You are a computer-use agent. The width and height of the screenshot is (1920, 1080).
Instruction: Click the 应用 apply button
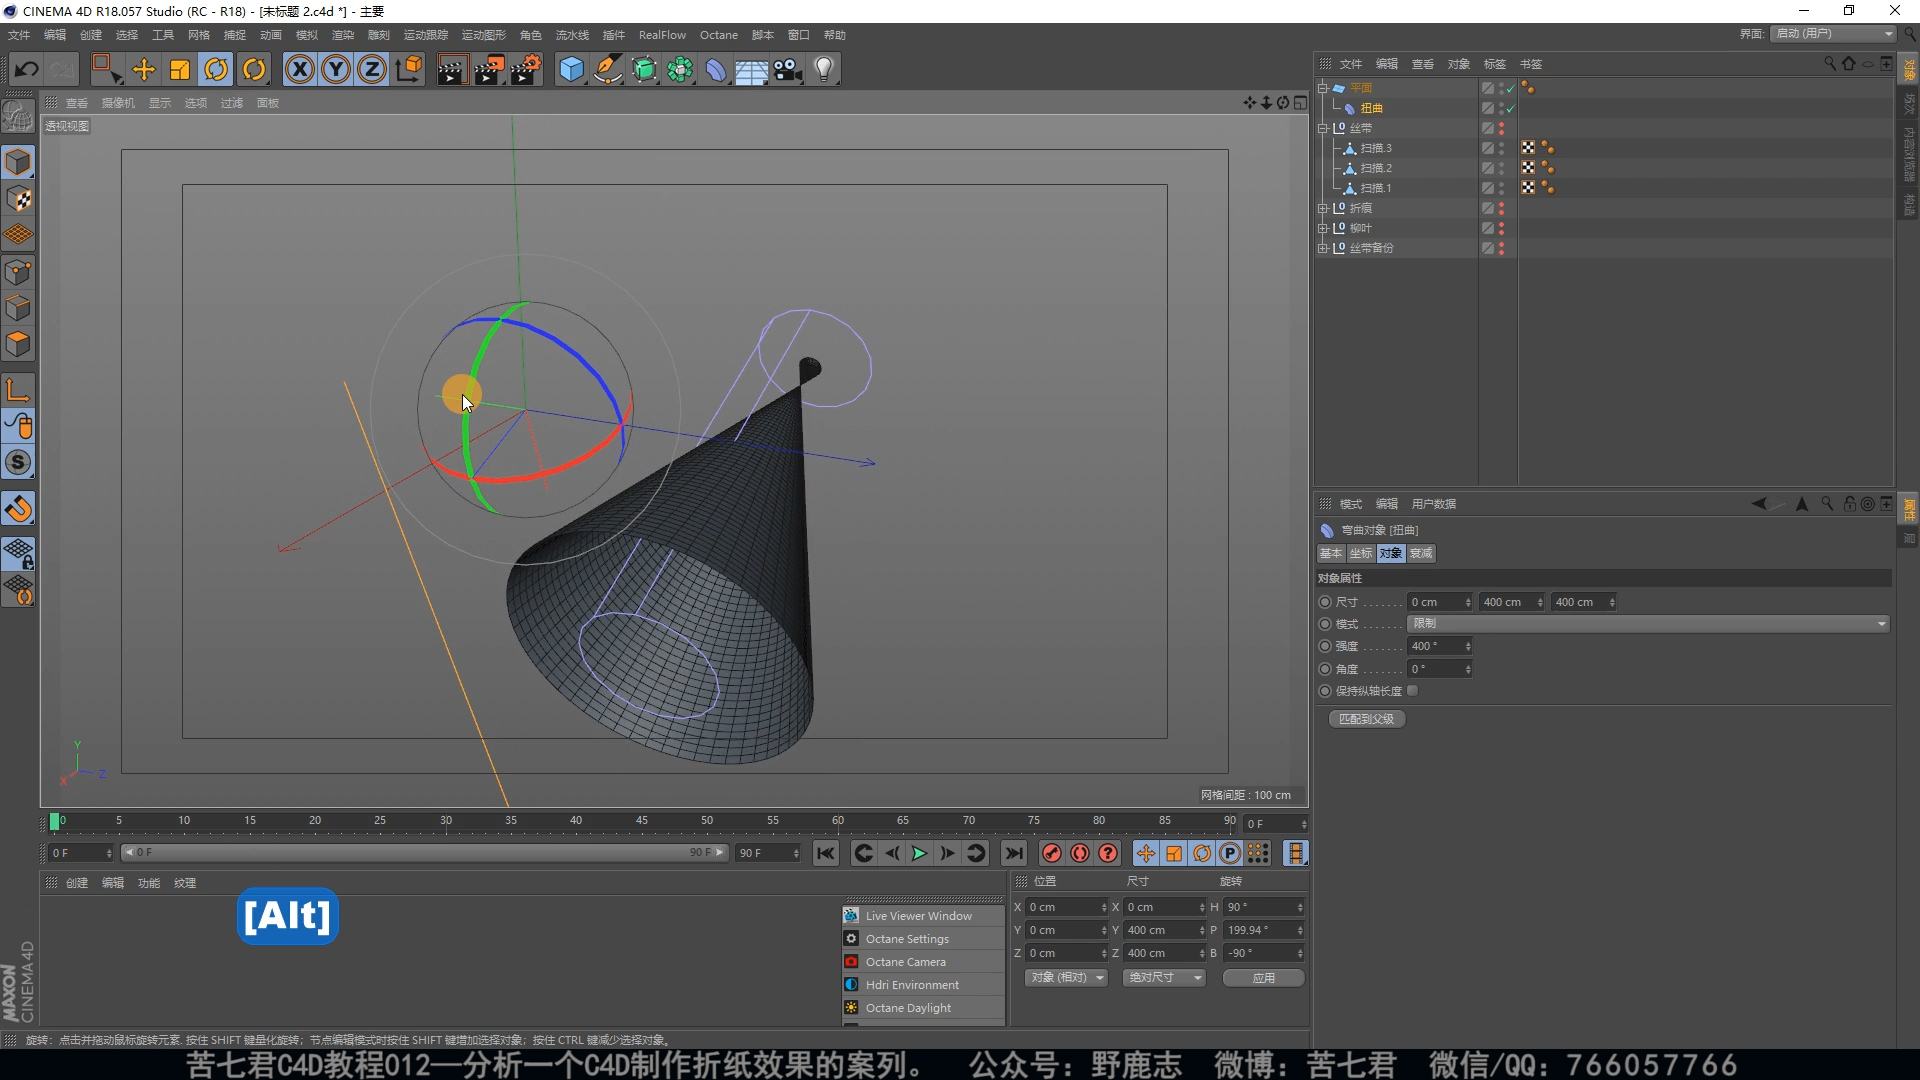pyautogui.click(x=1264, y=978)
